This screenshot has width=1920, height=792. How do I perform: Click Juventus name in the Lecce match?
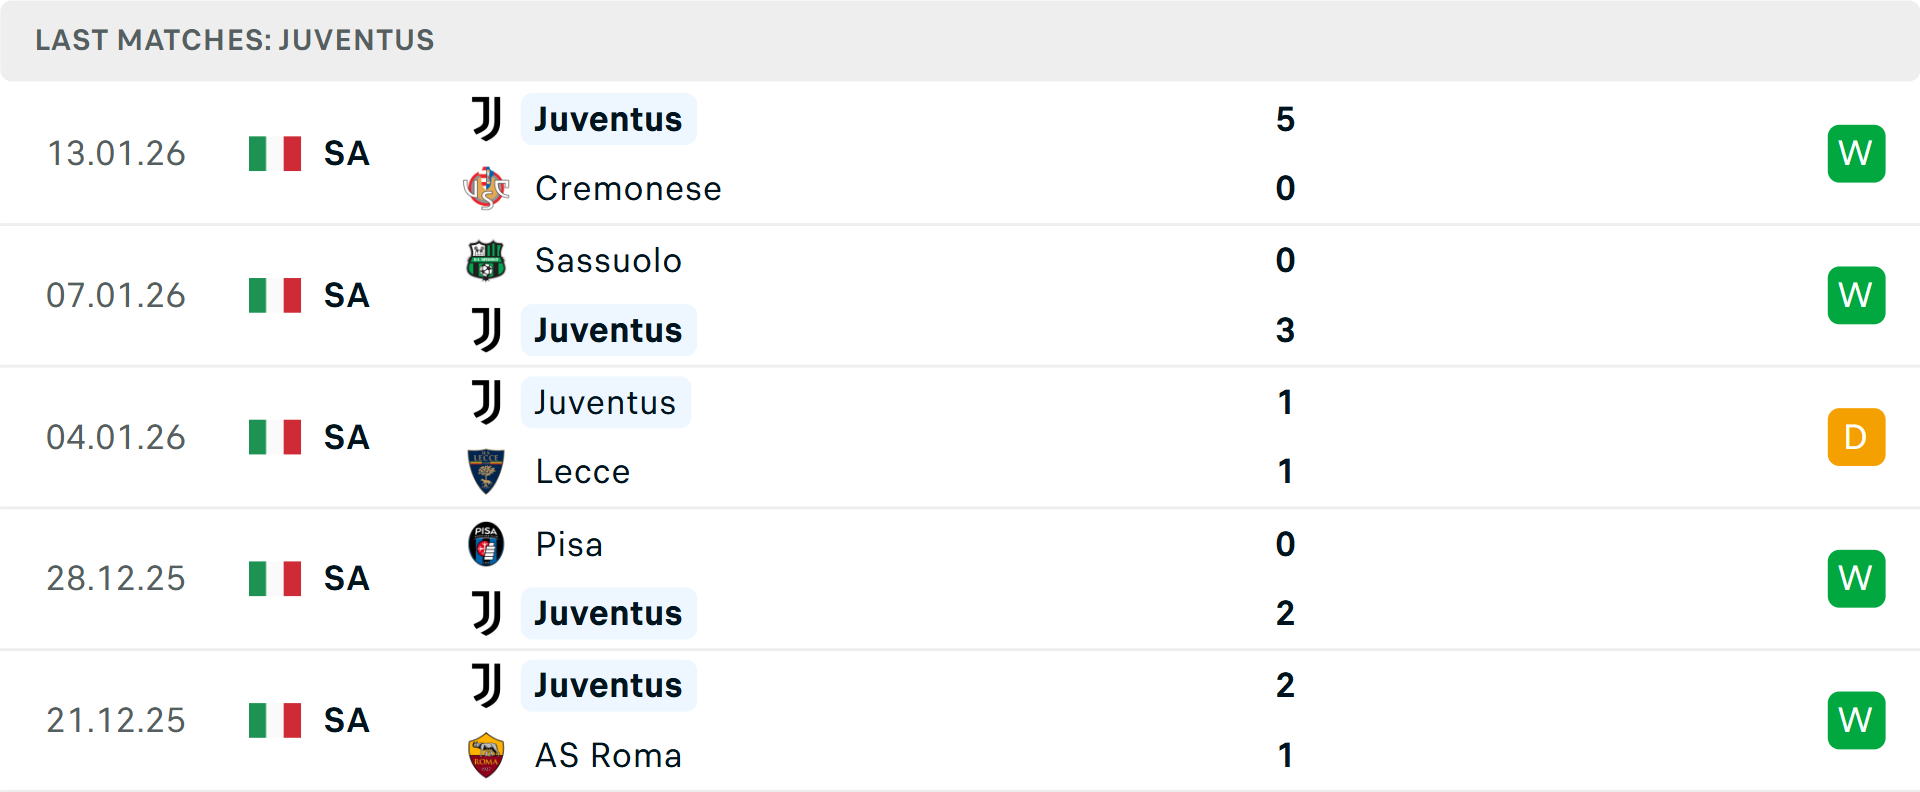pyautogui.click(x=605, y=402)
